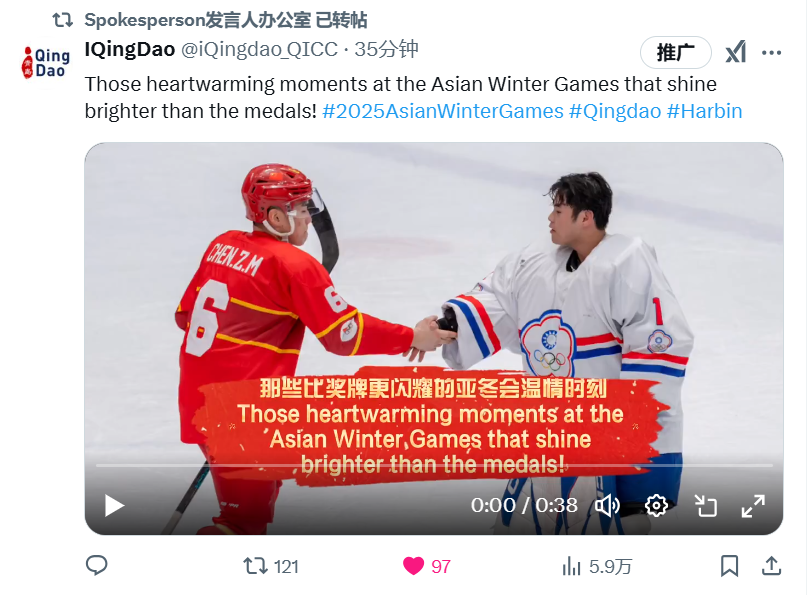
Task: Click the 推广 promote button
Action: click(676, 52)
